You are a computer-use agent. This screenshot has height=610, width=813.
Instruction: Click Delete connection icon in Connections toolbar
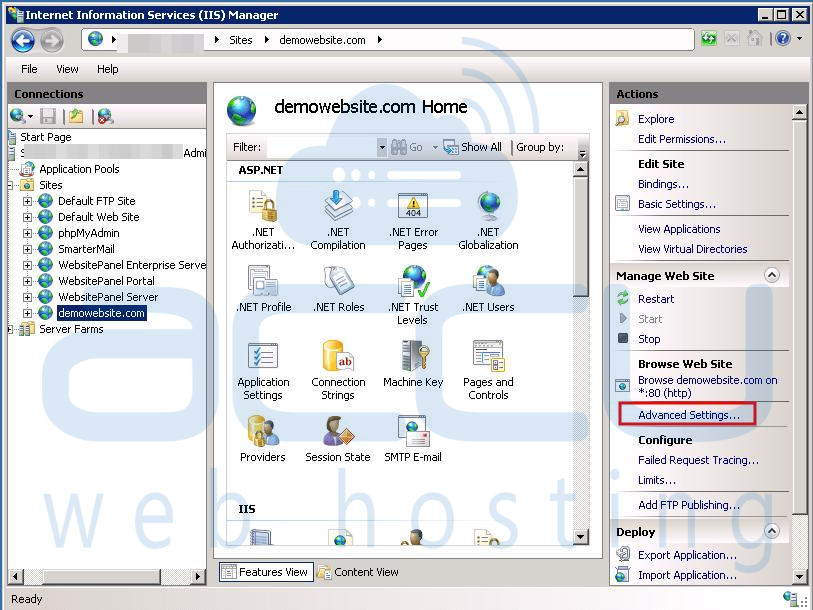[105, 116]
